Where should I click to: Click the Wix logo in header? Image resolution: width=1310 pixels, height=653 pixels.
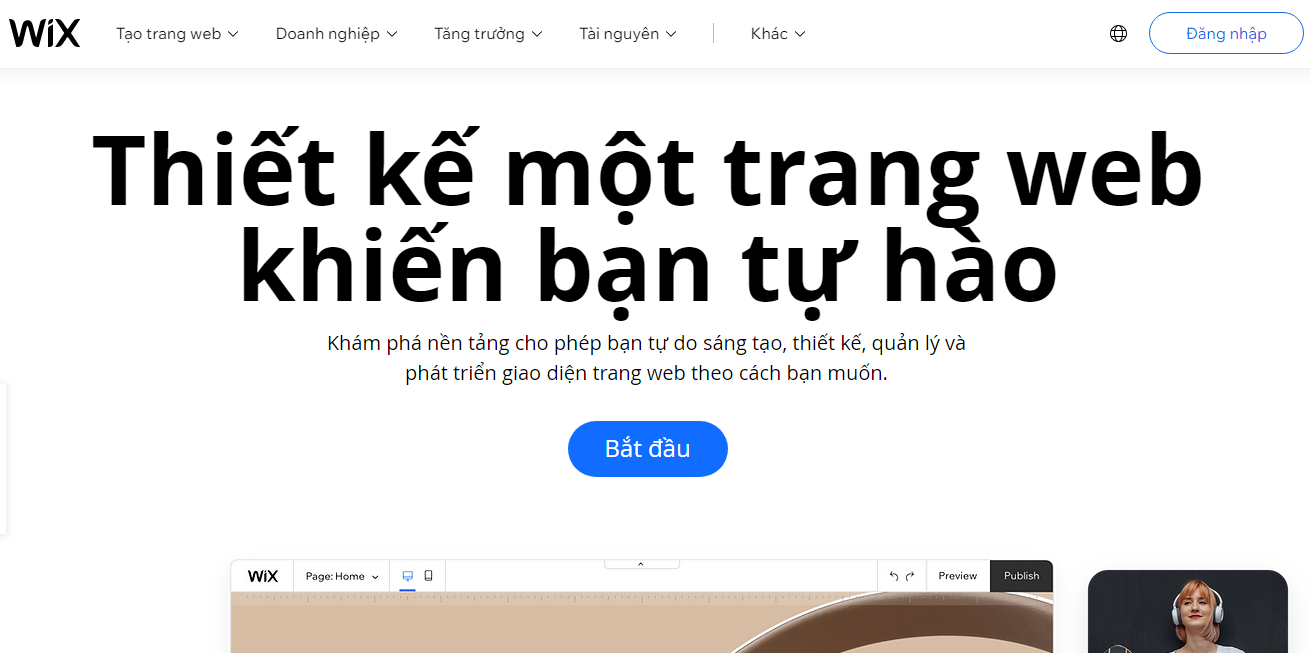point(44,33)
